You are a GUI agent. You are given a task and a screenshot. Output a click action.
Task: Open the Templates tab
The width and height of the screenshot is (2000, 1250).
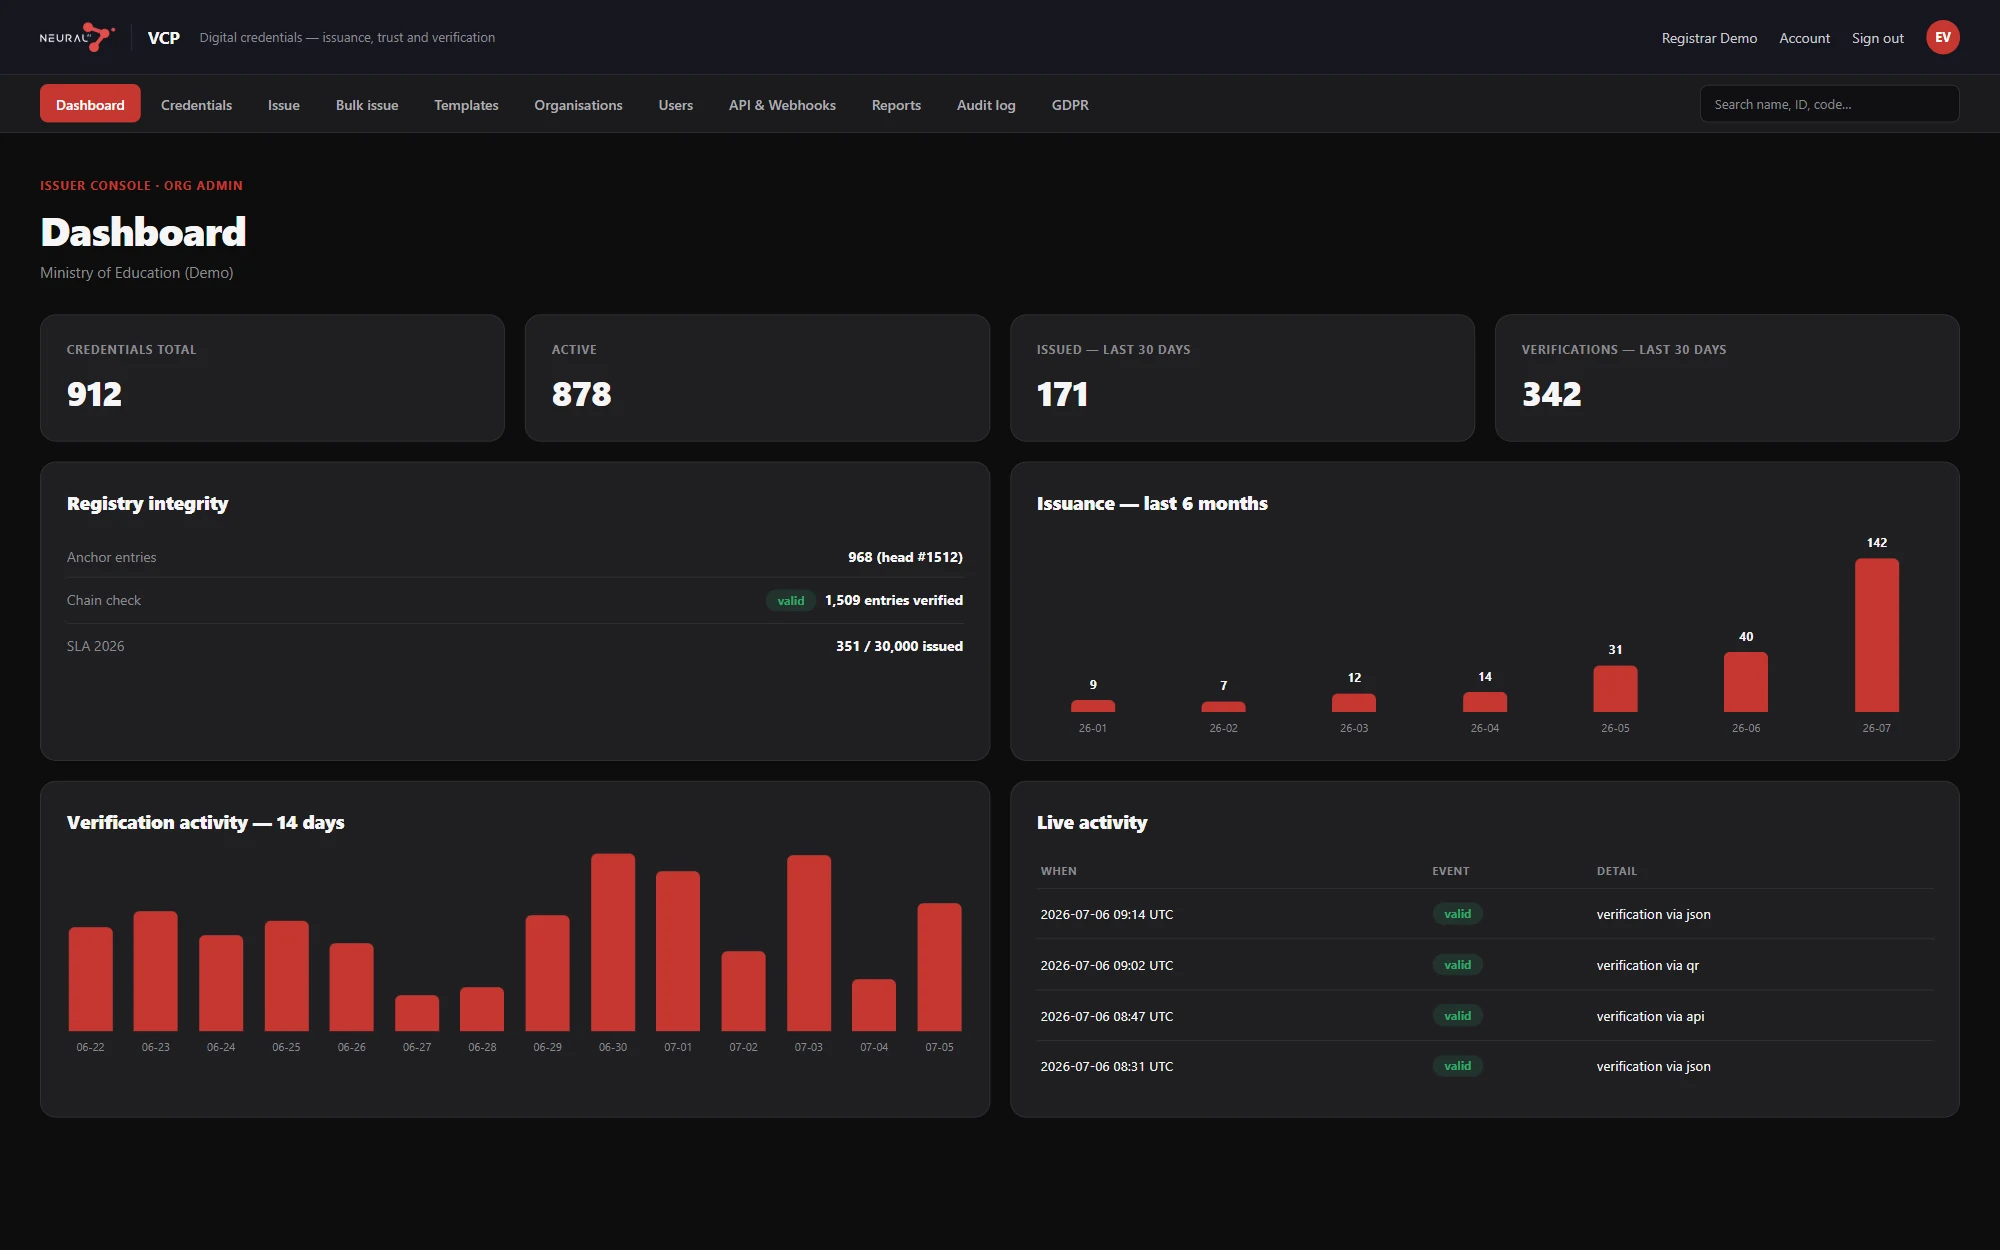coord(466,104)
